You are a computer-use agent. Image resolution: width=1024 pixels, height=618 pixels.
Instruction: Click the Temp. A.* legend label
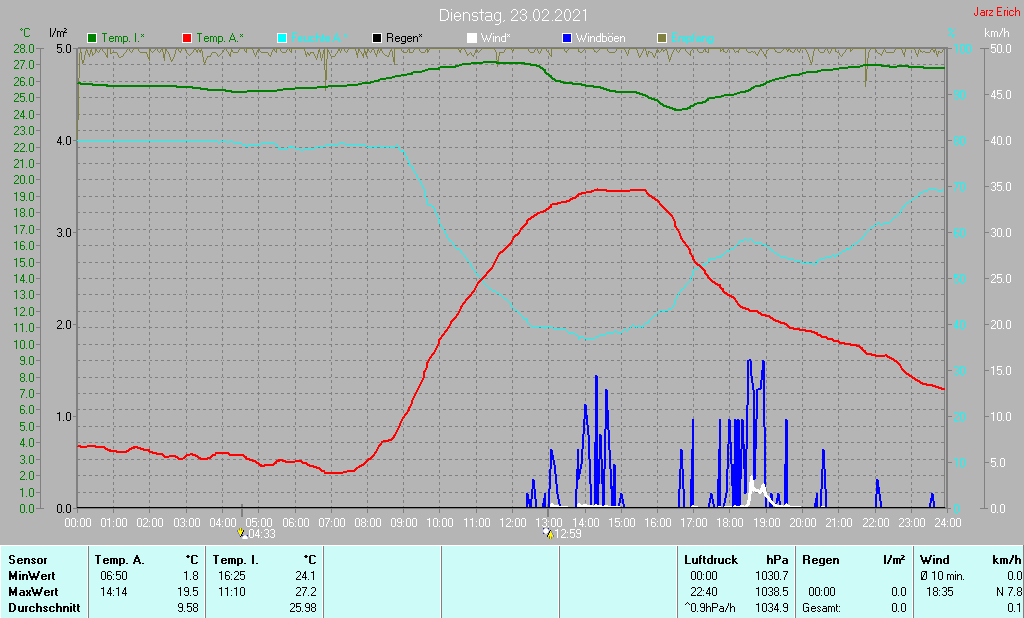tap(221, 39)
